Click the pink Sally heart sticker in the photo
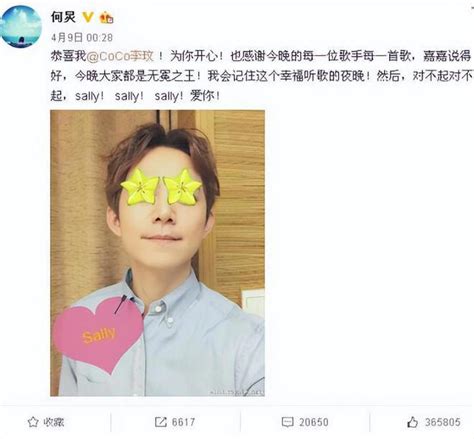 (99, 335)
